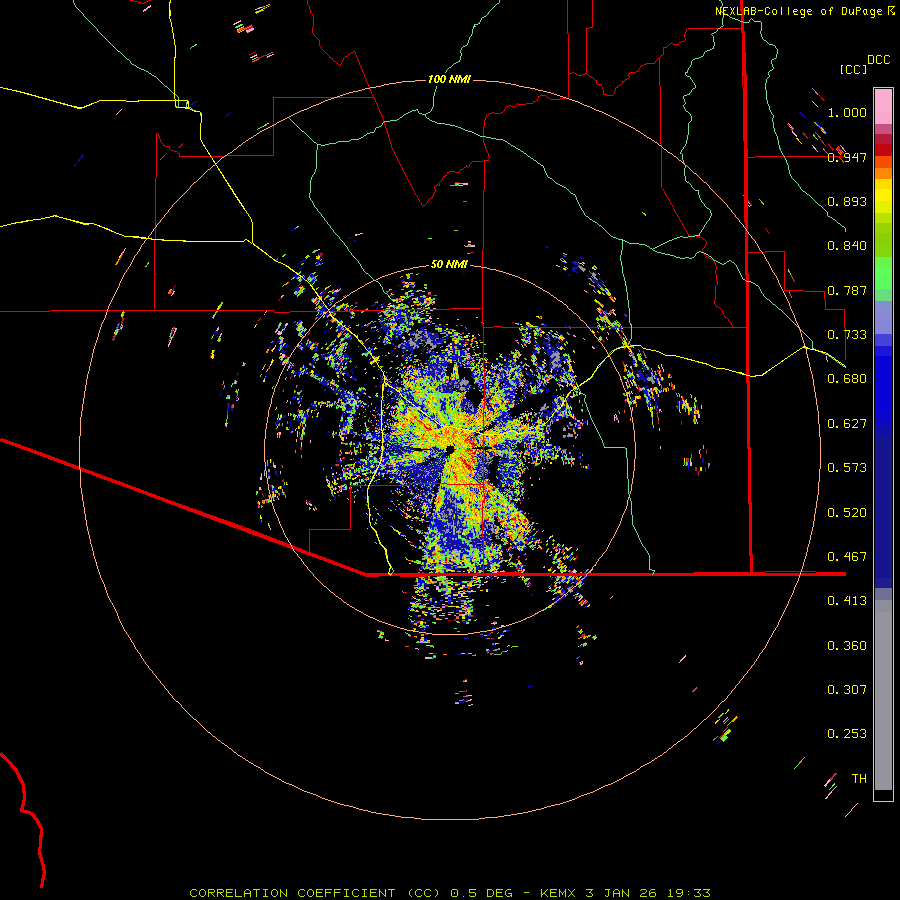The width and height of the screenshot is (900, 900).
Task: Pick the bright green color bar segment
Action: [883, 273]
